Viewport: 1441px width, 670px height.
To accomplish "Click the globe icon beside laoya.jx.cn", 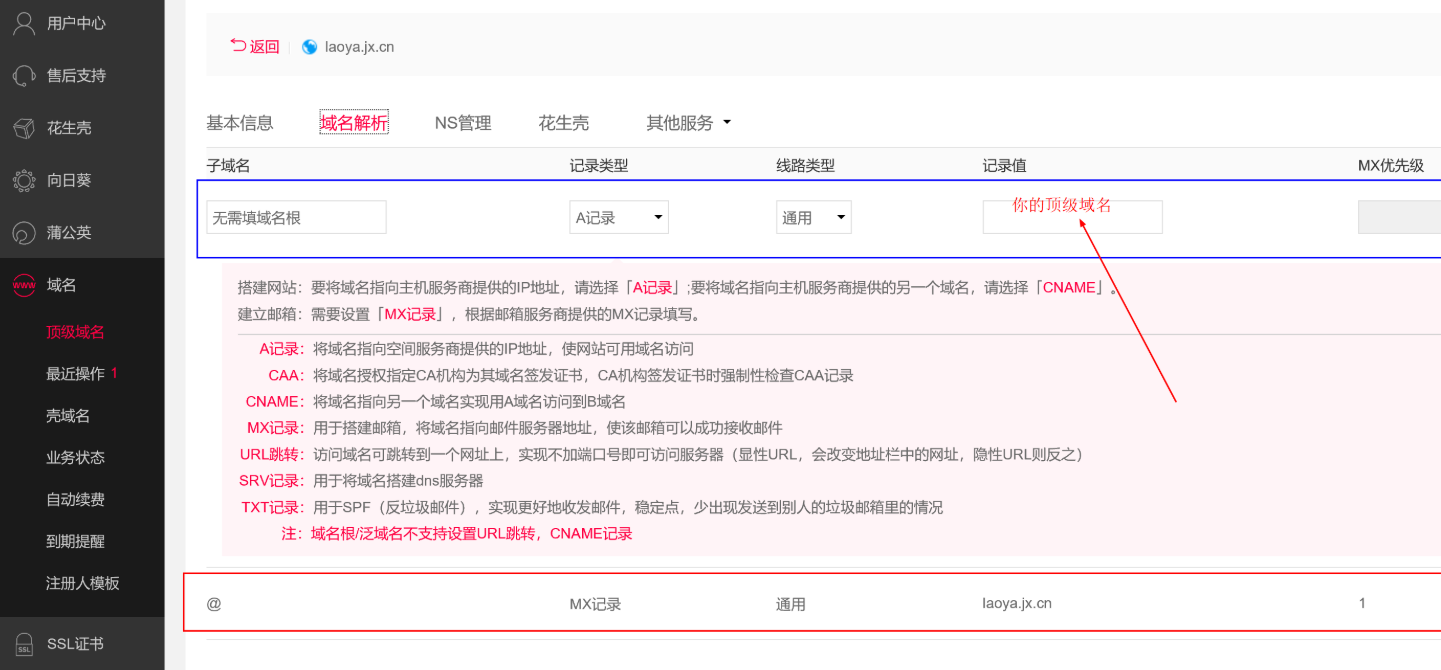I will tap(309, 46).
